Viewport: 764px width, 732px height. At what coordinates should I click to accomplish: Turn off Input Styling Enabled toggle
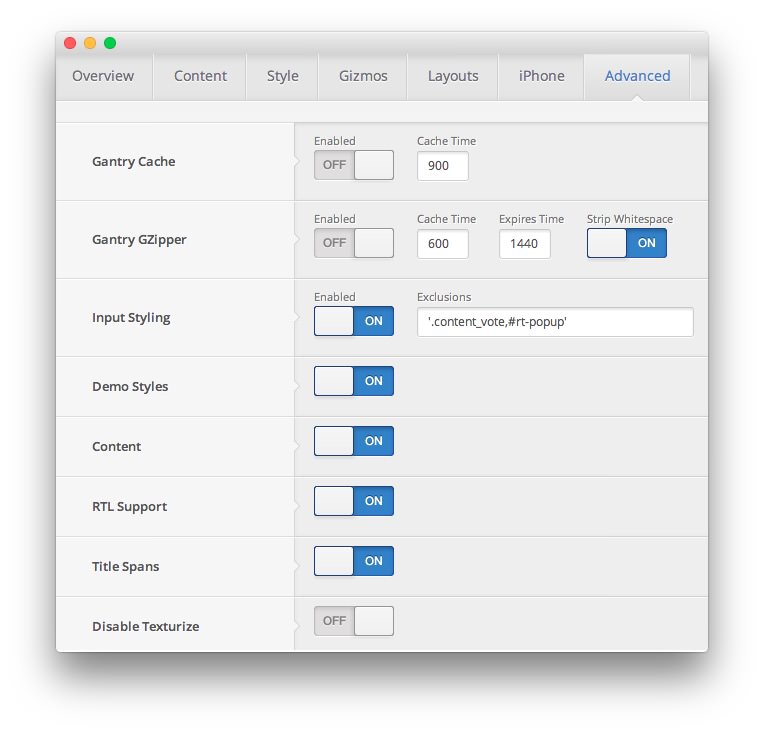point(354,321)
